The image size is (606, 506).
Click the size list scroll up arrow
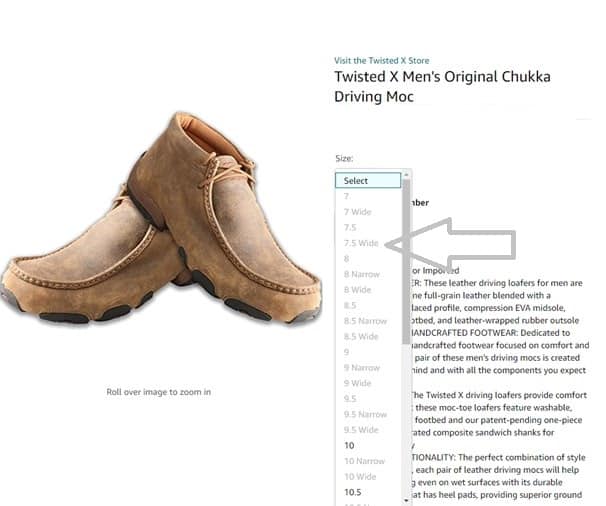click(406, 175)
